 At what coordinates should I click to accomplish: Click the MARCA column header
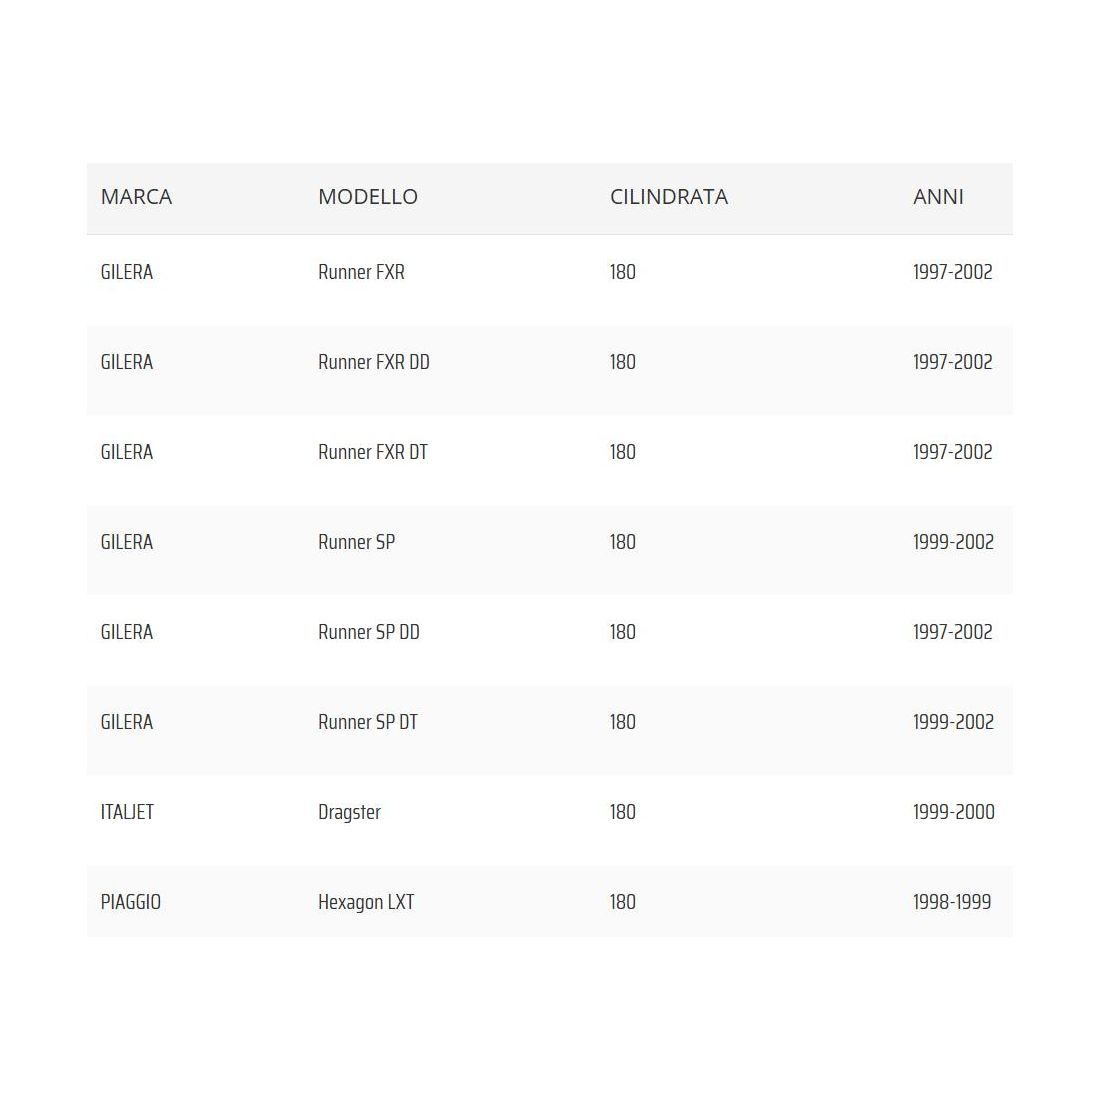coord(136,197)
